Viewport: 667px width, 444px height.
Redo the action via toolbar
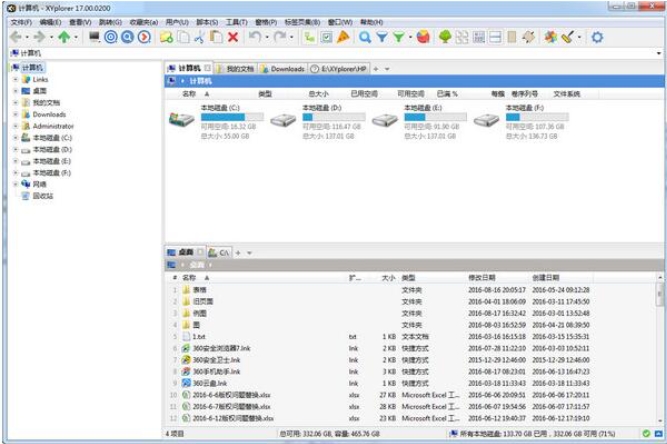280,37
